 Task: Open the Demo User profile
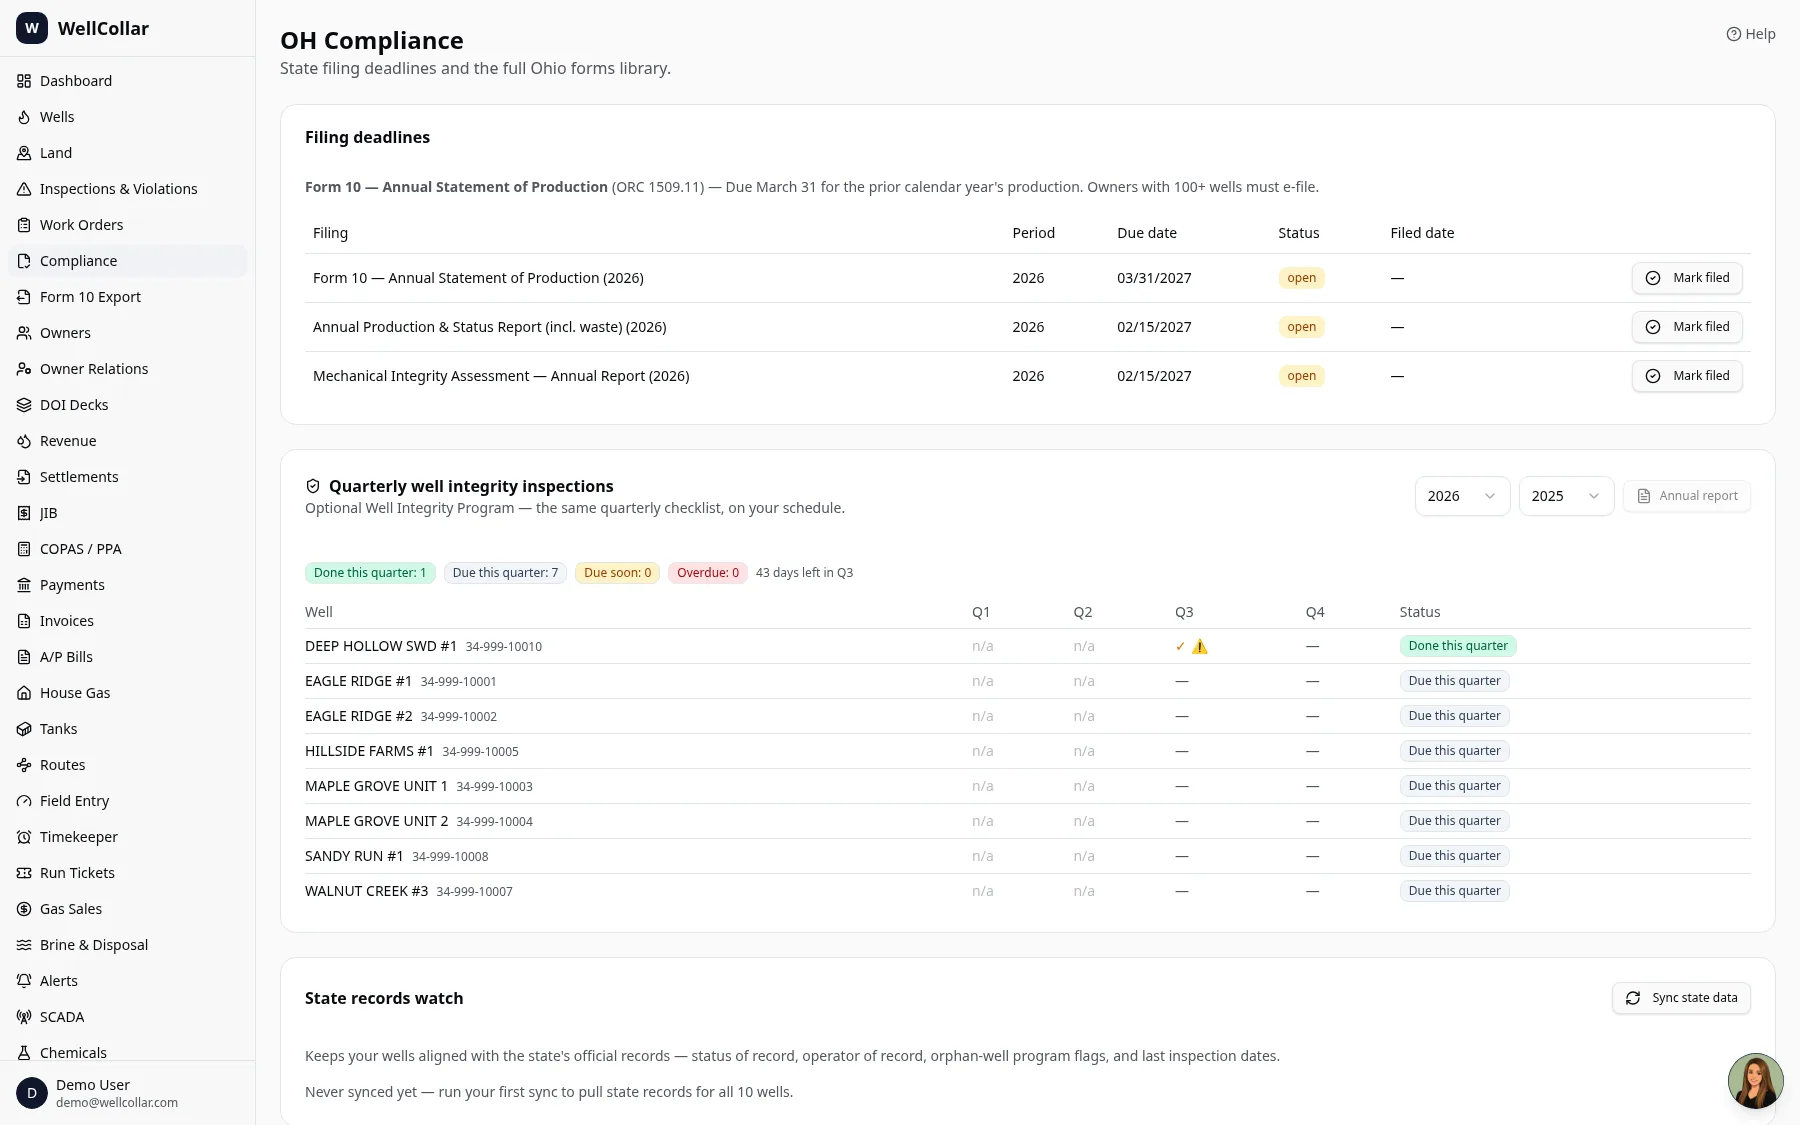(x=128, y=1093)
